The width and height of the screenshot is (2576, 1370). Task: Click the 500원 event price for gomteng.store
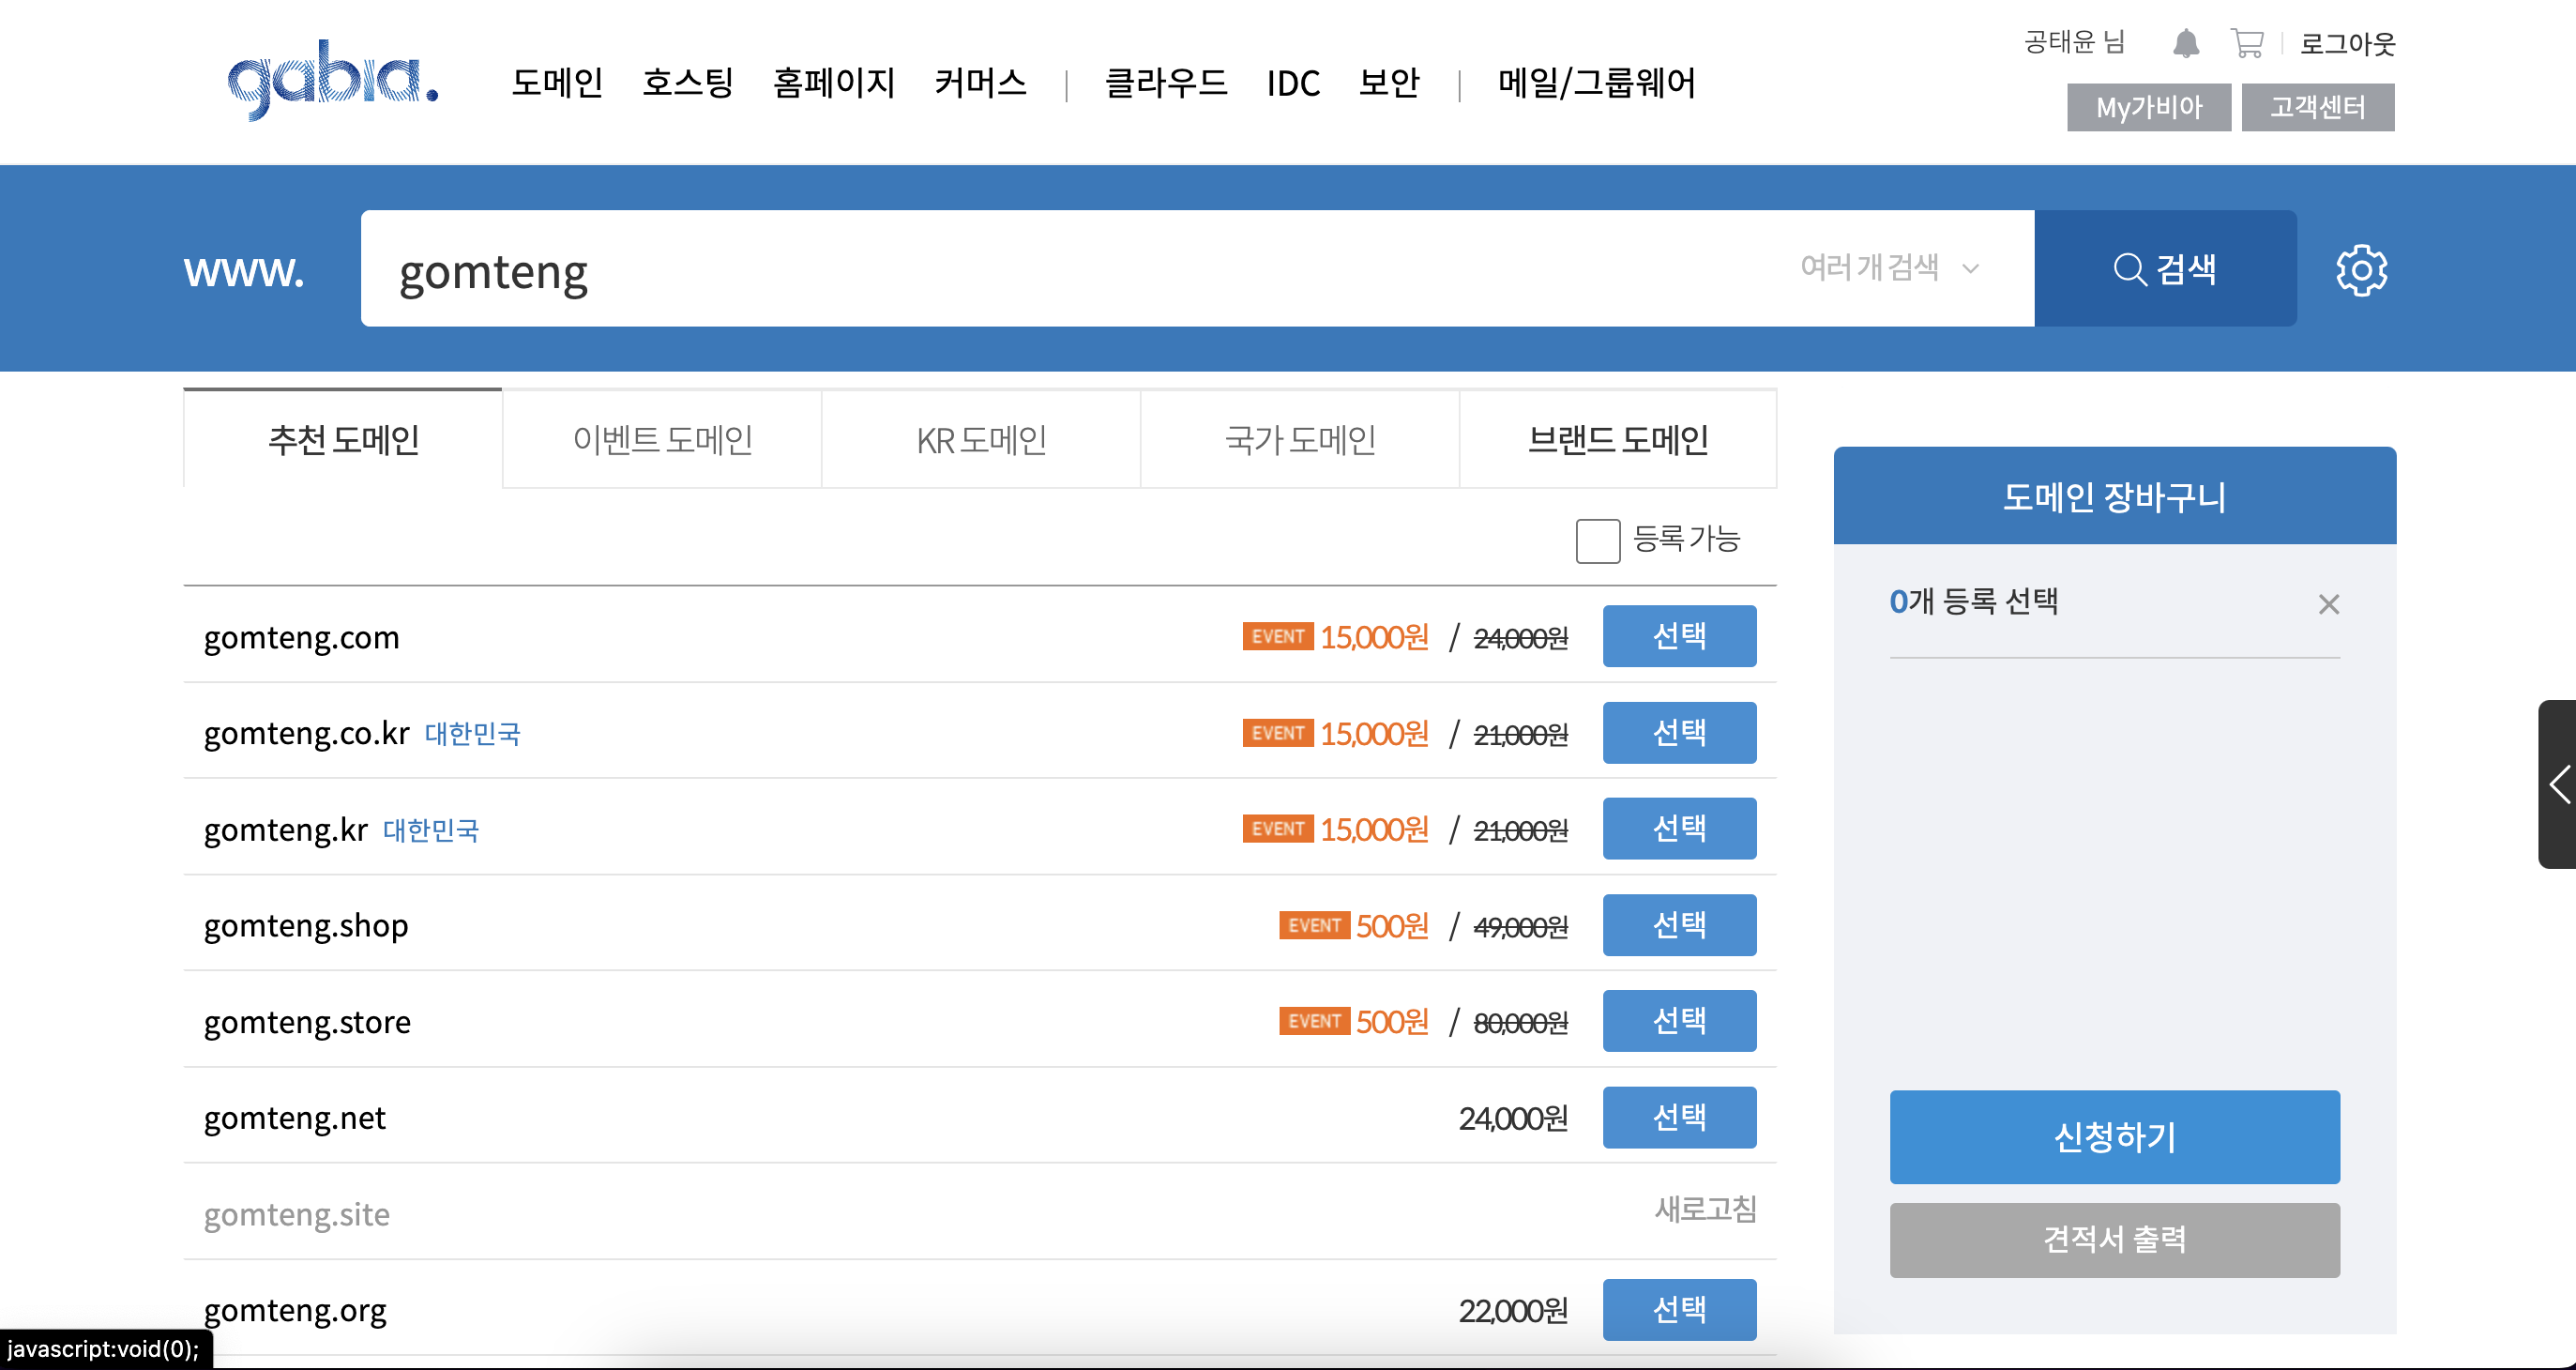coord(1392,1022)
